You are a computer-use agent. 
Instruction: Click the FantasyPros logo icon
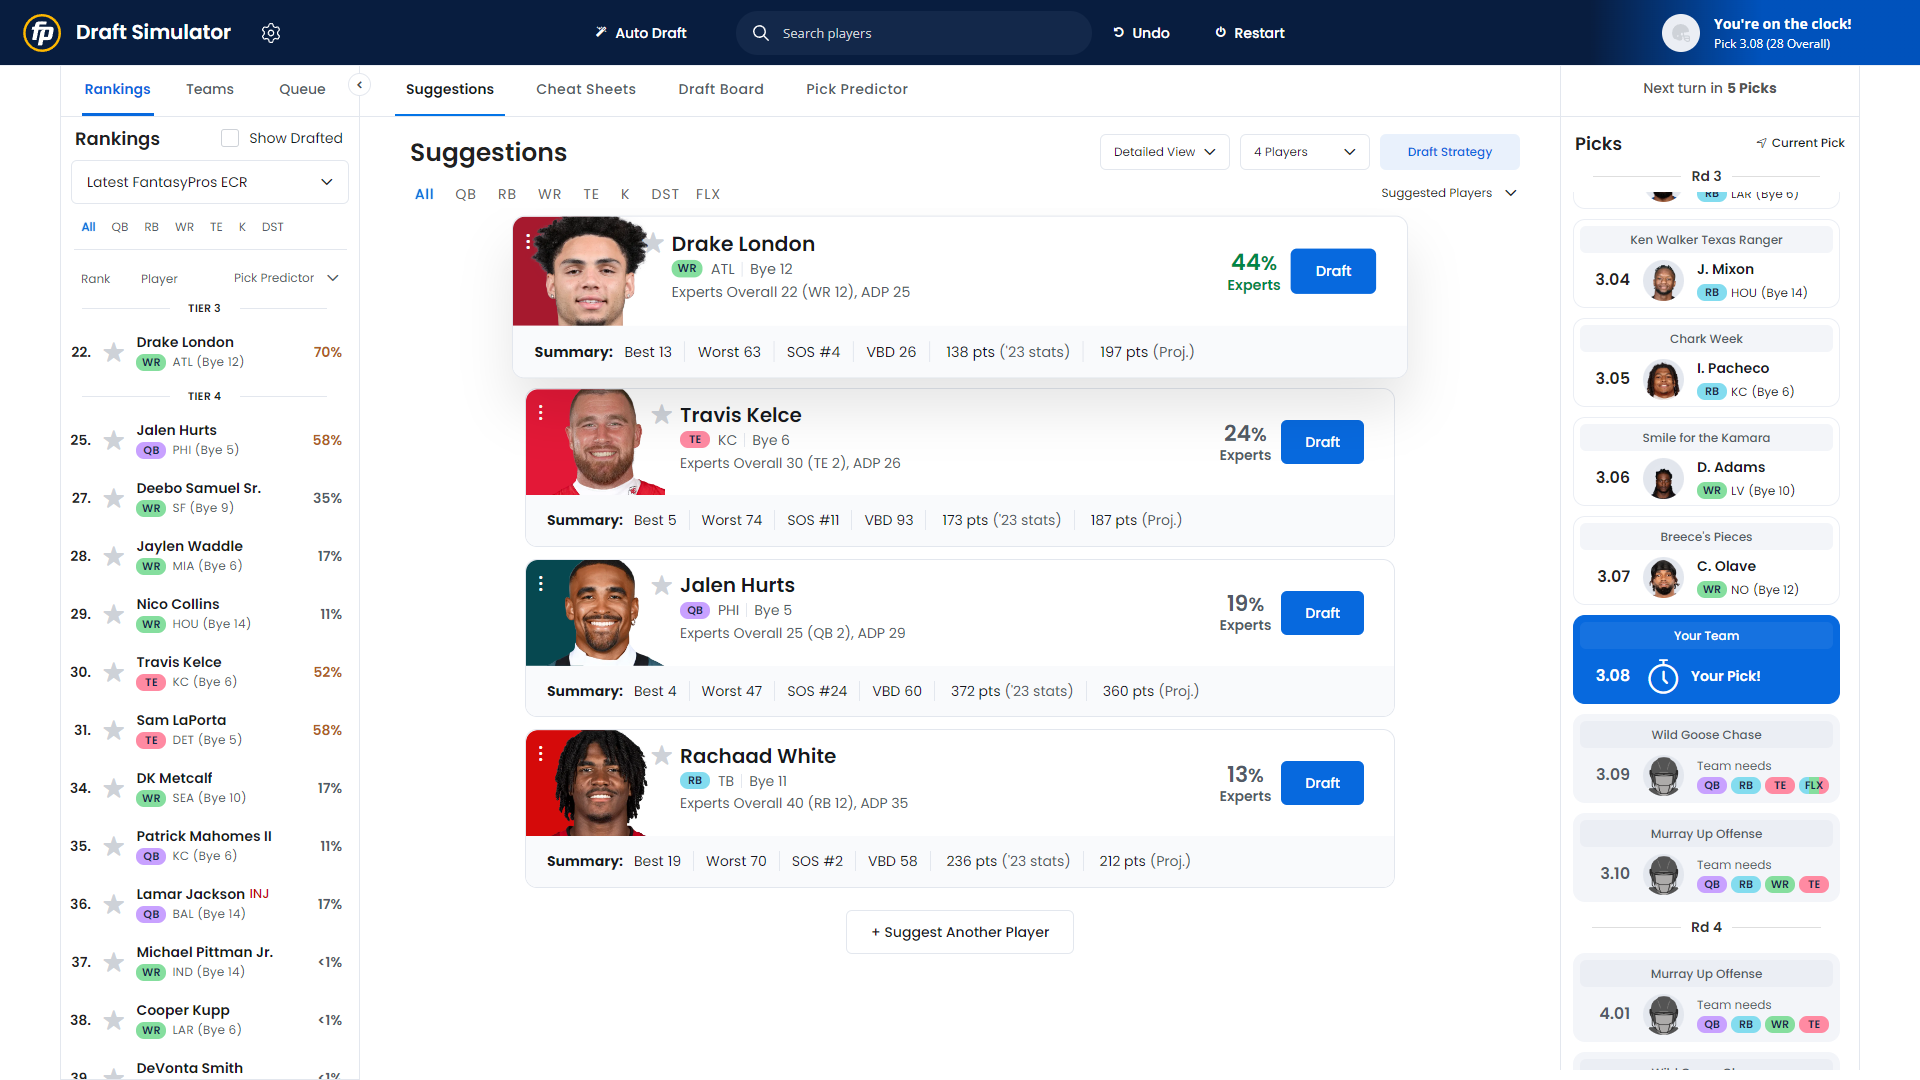click(42, 33)
